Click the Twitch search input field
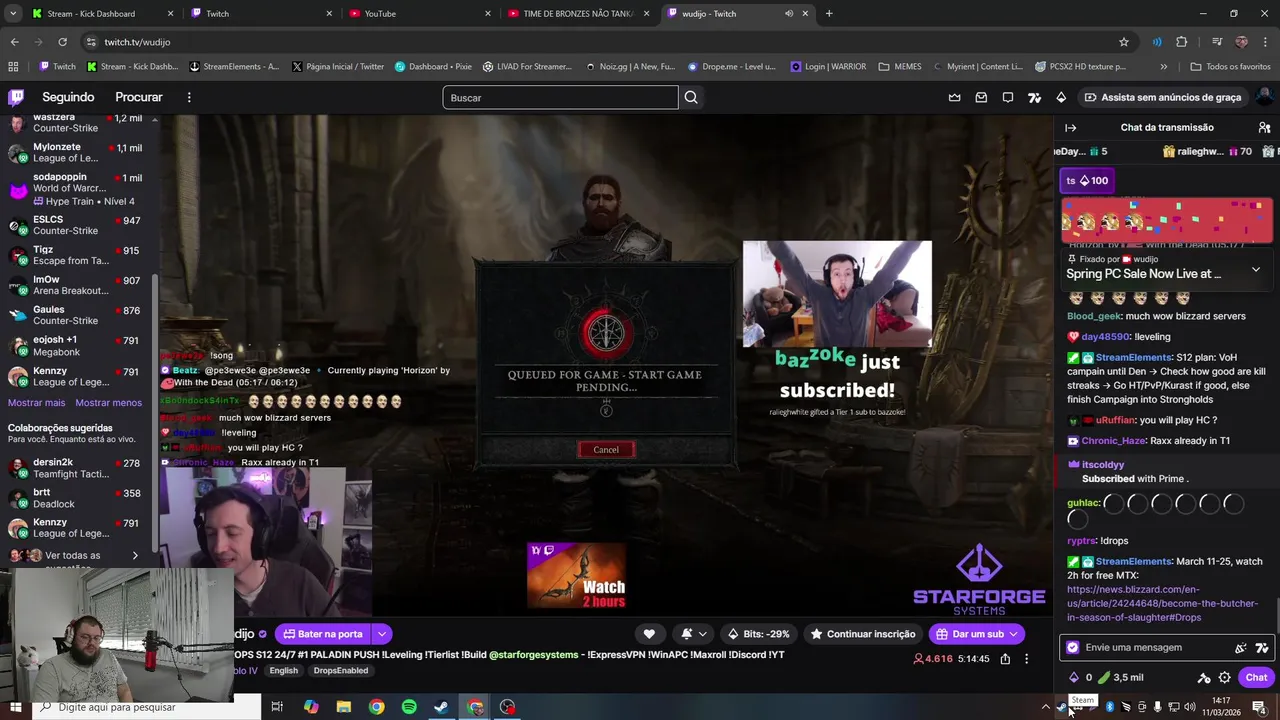This screenshot has width=1280, height=720. (560, 97)
